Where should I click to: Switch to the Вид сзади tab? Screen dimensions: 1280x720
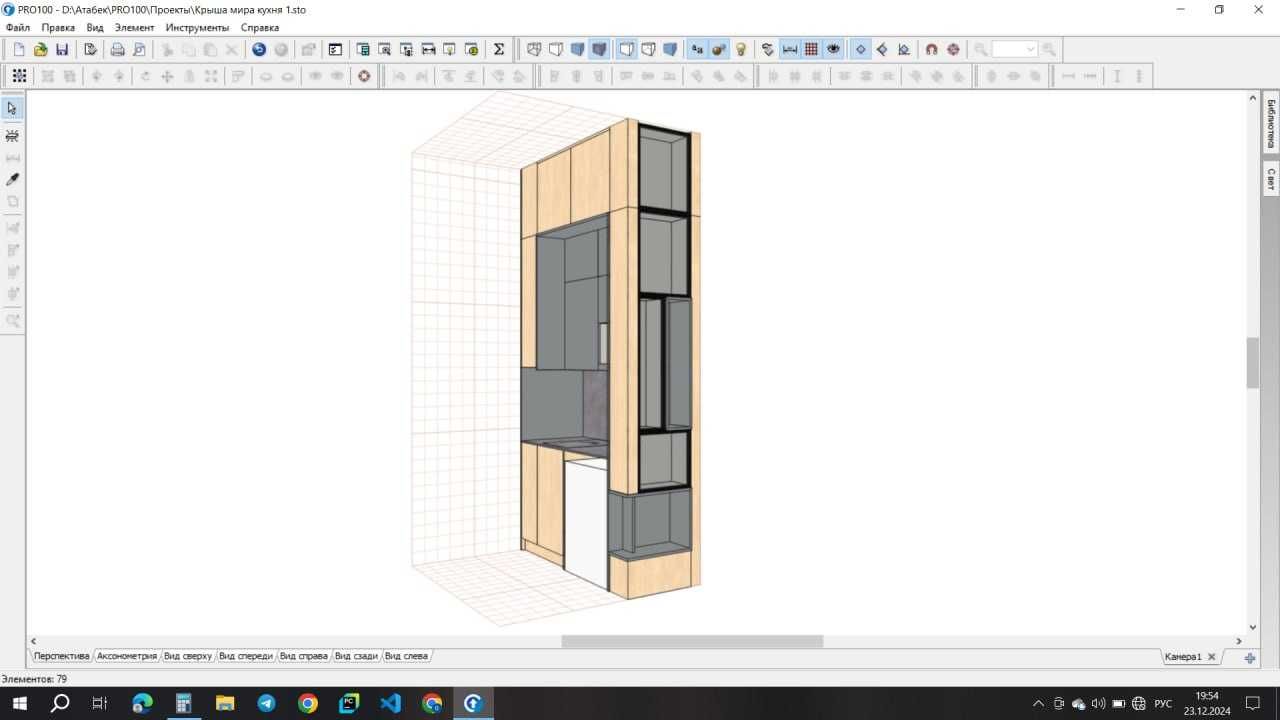click(356, 656)
